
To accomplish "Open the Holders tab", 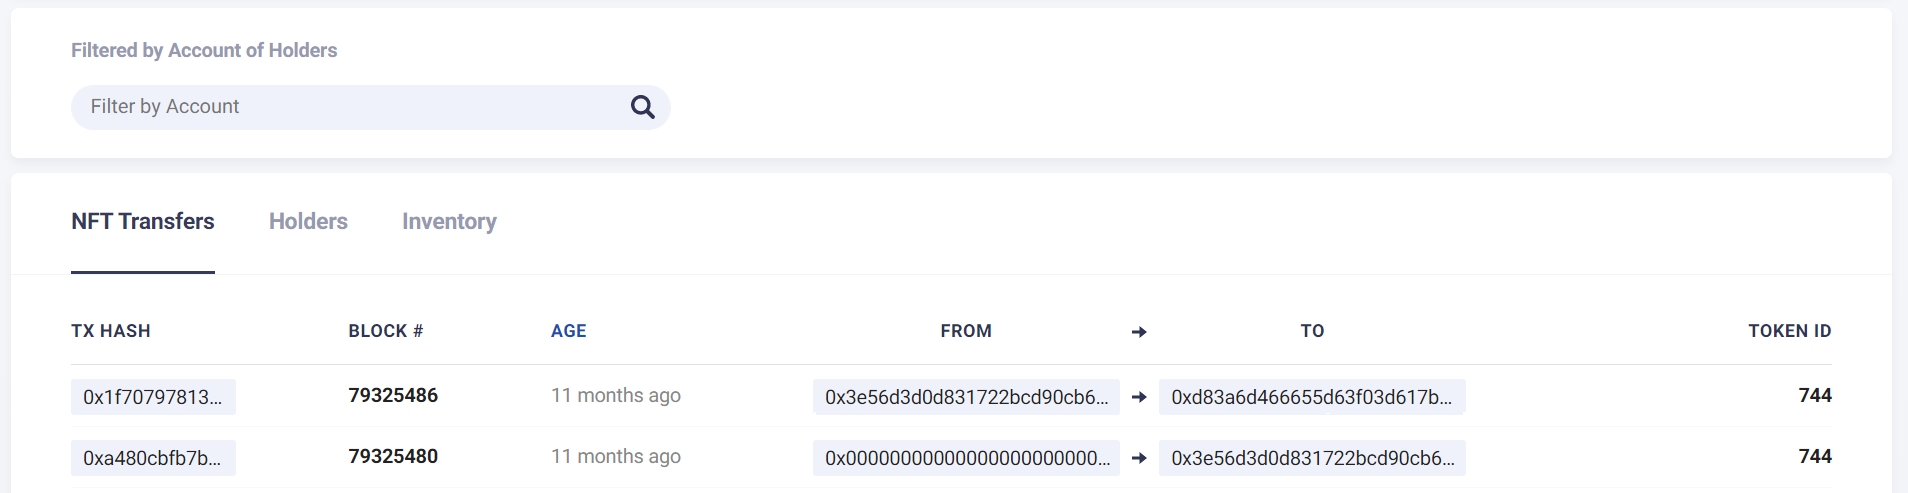I will tap(308, 222).
